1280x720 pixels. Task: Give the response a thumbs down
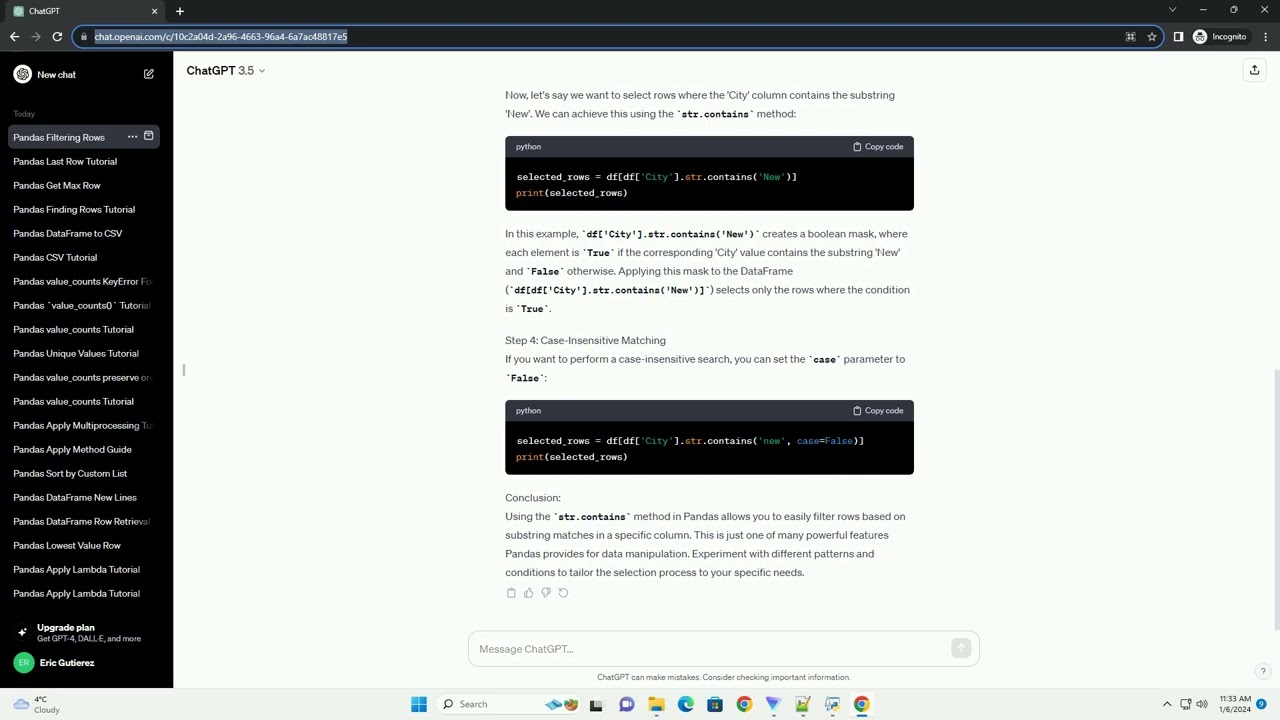pos(545,593)
